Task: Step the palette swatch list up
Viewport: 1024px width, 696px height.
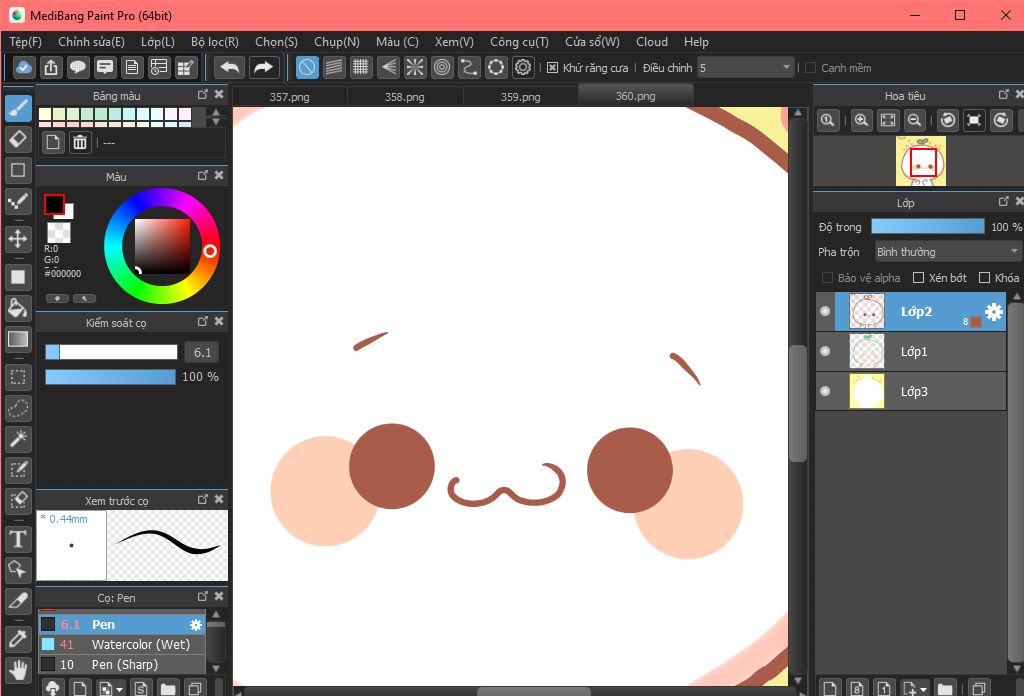Action: 216,112
